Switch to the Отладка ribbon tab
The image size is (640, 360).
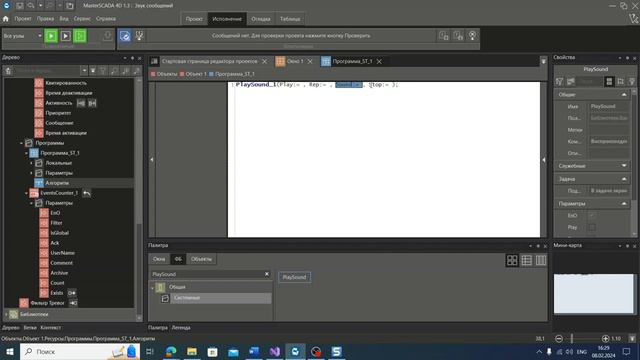[261, 19]
